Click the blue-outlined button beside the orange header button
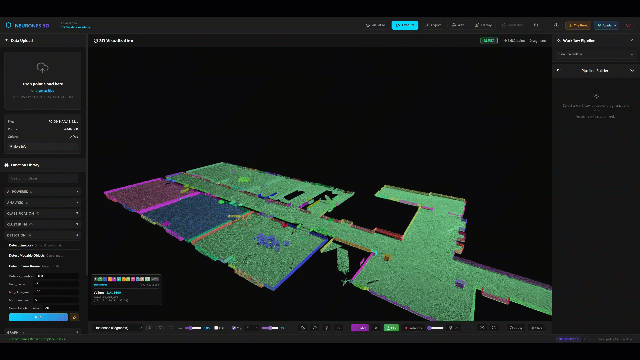This screenshot has width=640, height=360. (606, 25)
